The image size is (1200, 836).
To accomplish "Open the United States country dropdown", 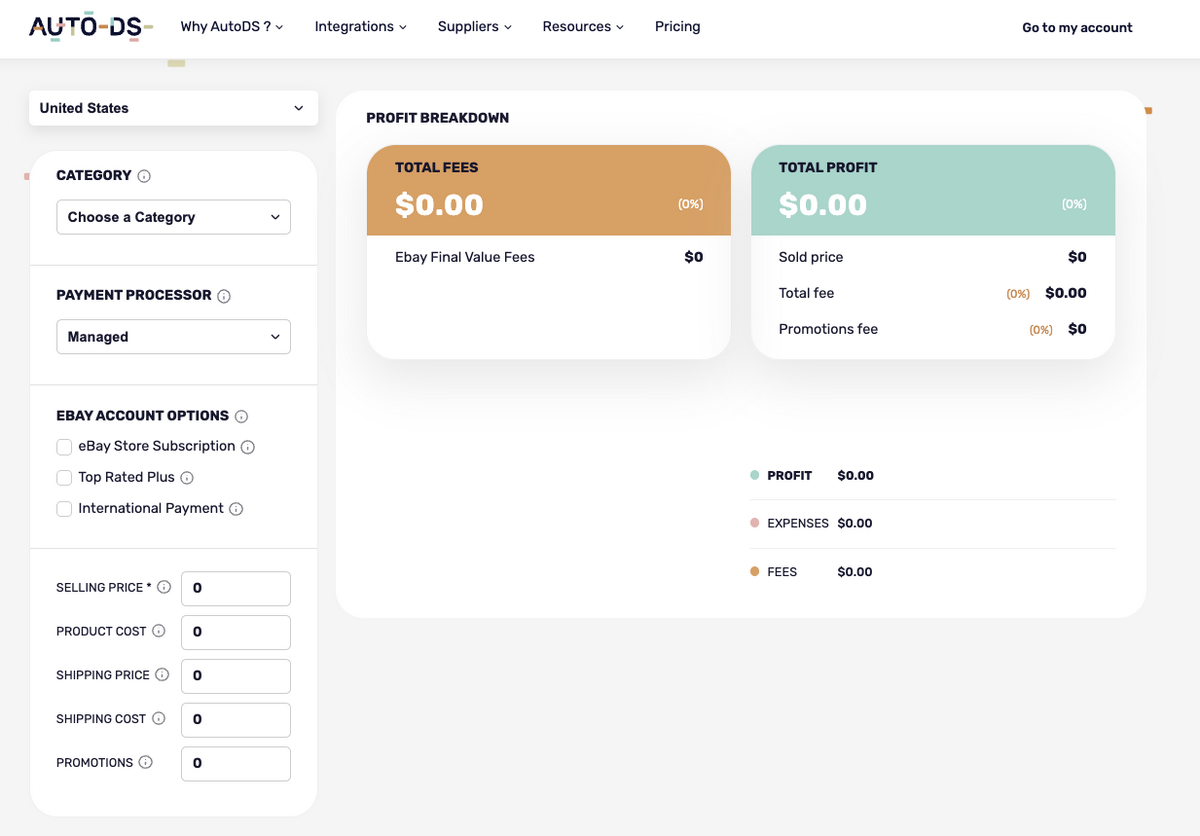I will (x=173, y=108).
